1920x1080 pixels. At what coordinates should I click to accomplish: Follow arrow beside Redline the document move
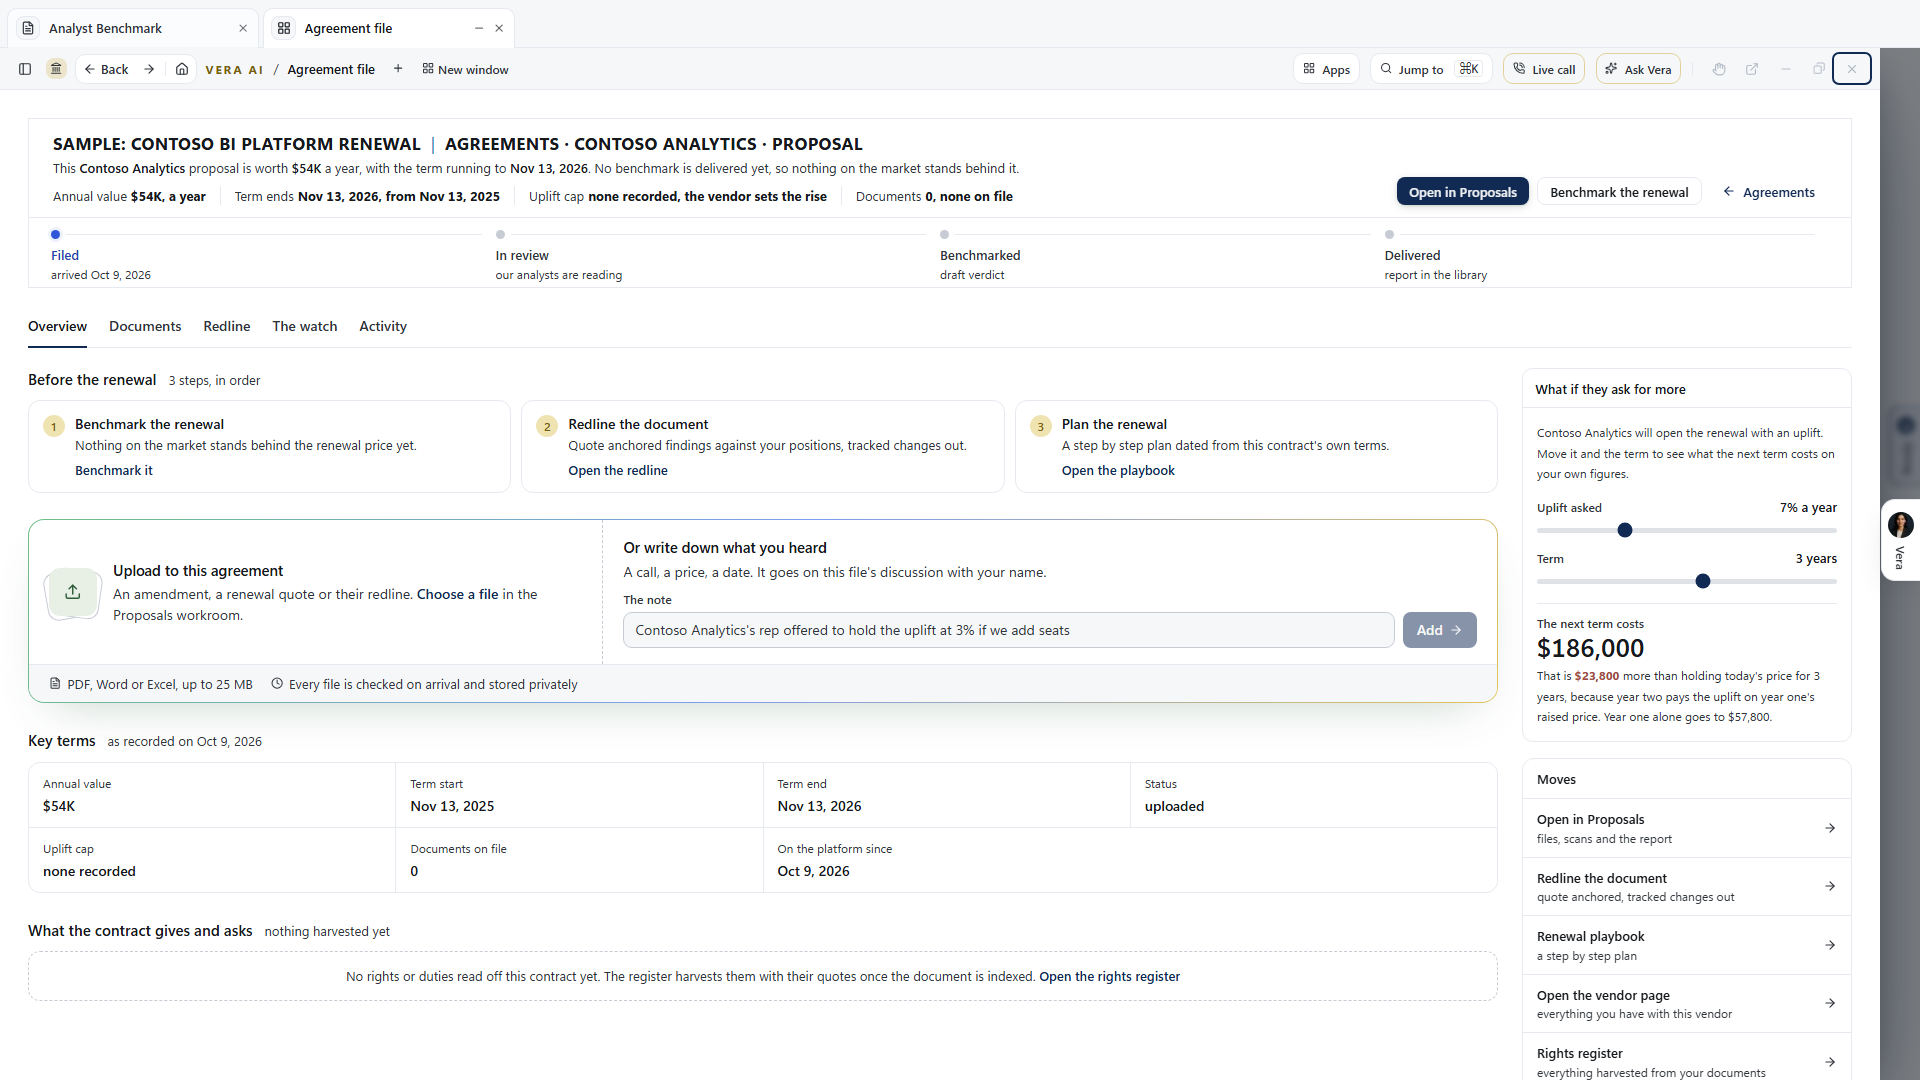[x=1830, y=886]
